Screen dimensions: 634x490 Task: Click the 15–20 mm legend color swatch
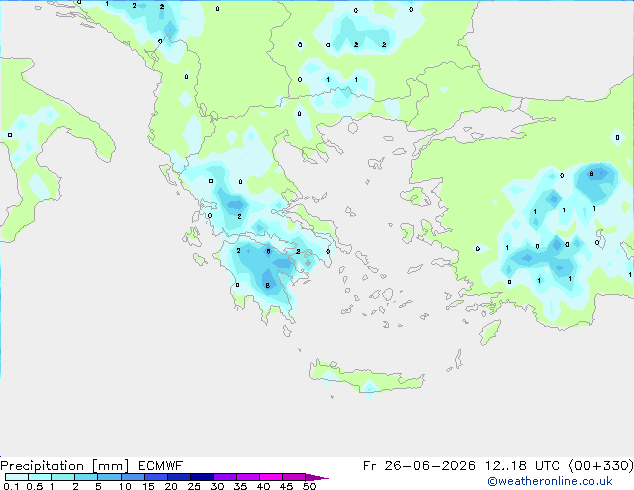tap(155, 477)
